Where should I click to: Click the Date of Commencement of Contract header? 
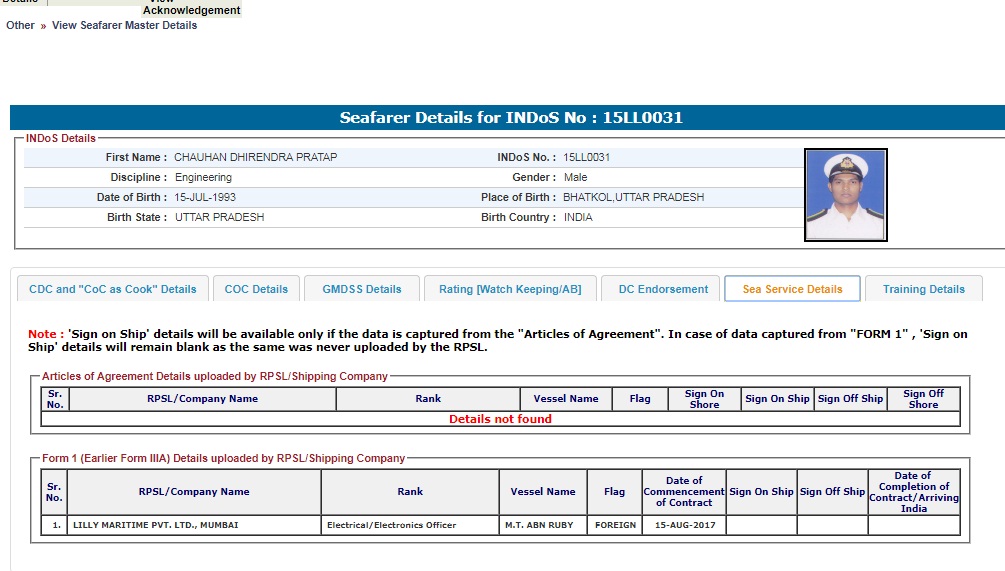[684, 491]
